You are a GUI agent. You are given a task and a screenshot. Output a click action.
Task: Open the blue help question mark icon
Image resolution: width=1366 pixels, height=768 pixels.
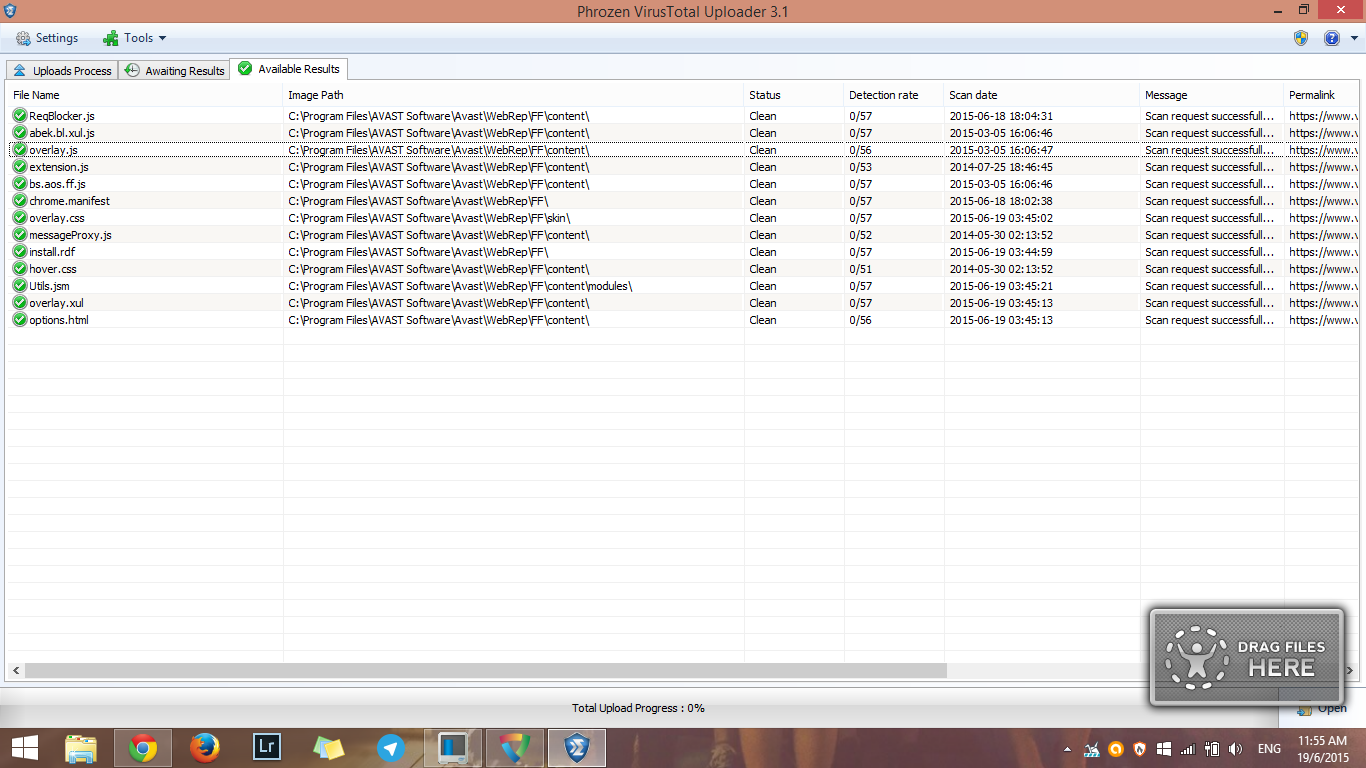click(x=1332, y=38)
